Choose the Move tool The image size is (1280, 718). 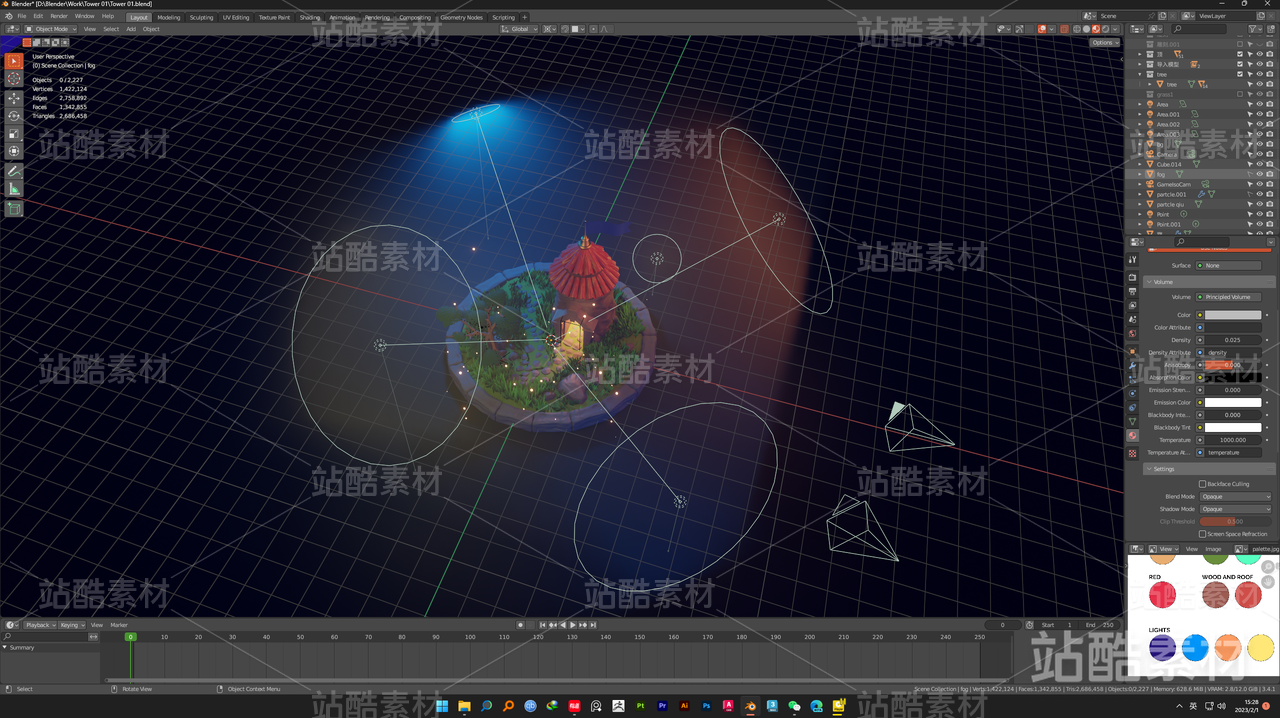coord(14,99)
